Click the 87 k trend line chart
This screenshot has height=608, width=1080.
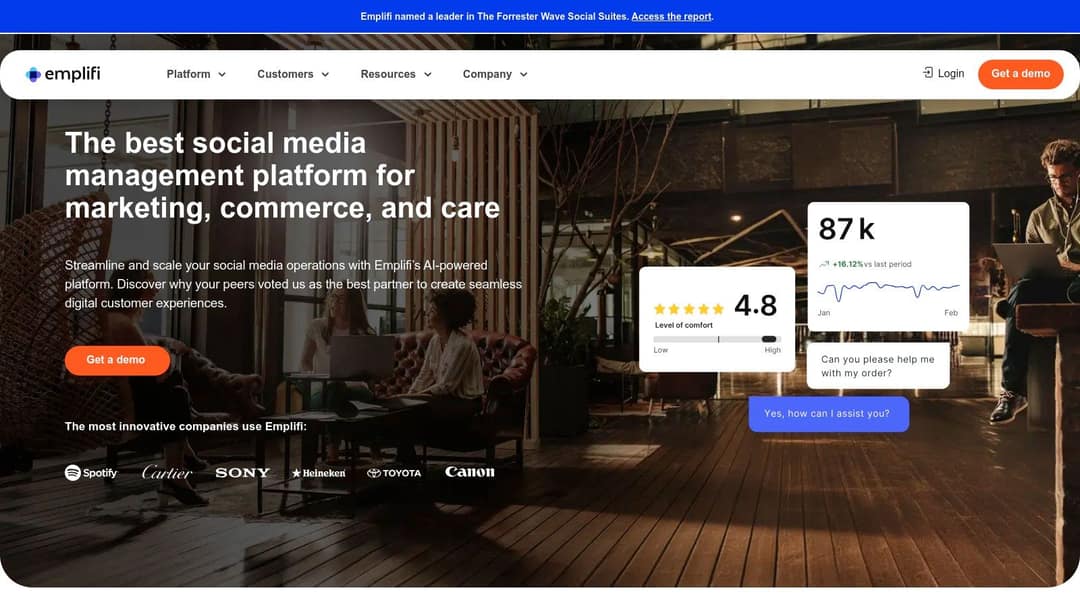point(889,290)
